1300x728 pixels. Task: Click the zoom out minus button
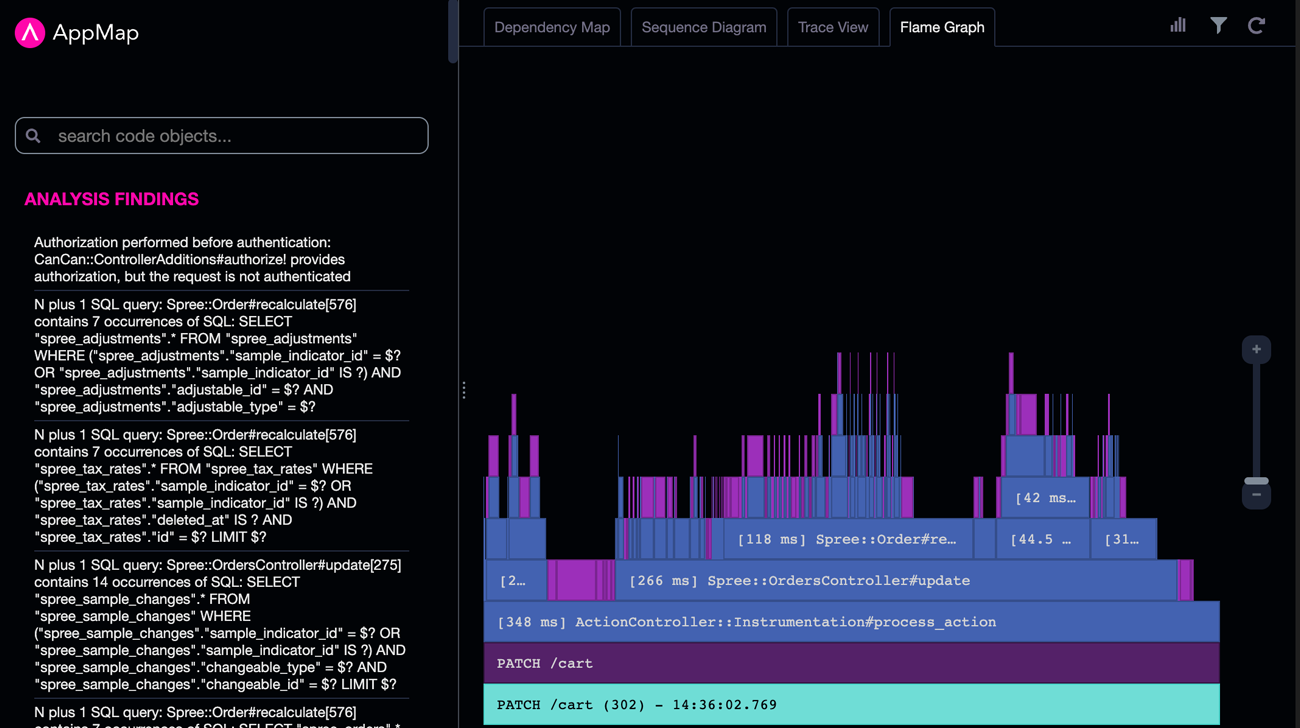coord(1256,495)
